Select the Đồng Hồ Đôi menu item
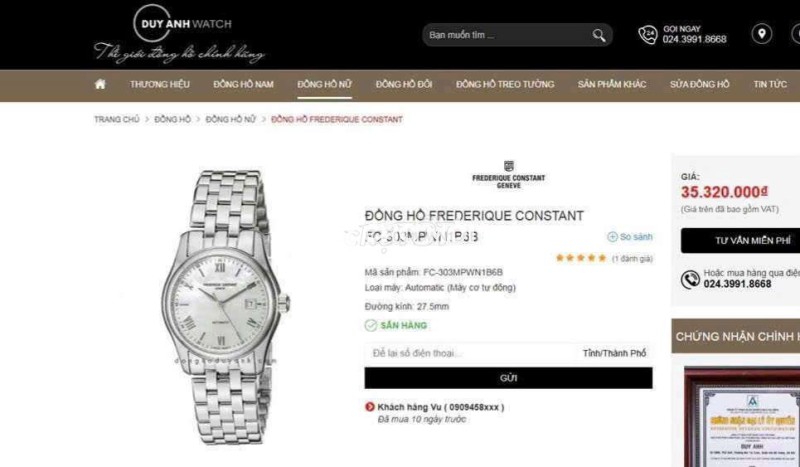The height and width of the screenshot is (467, 800). pyautogui.click(x=404, y=84)
